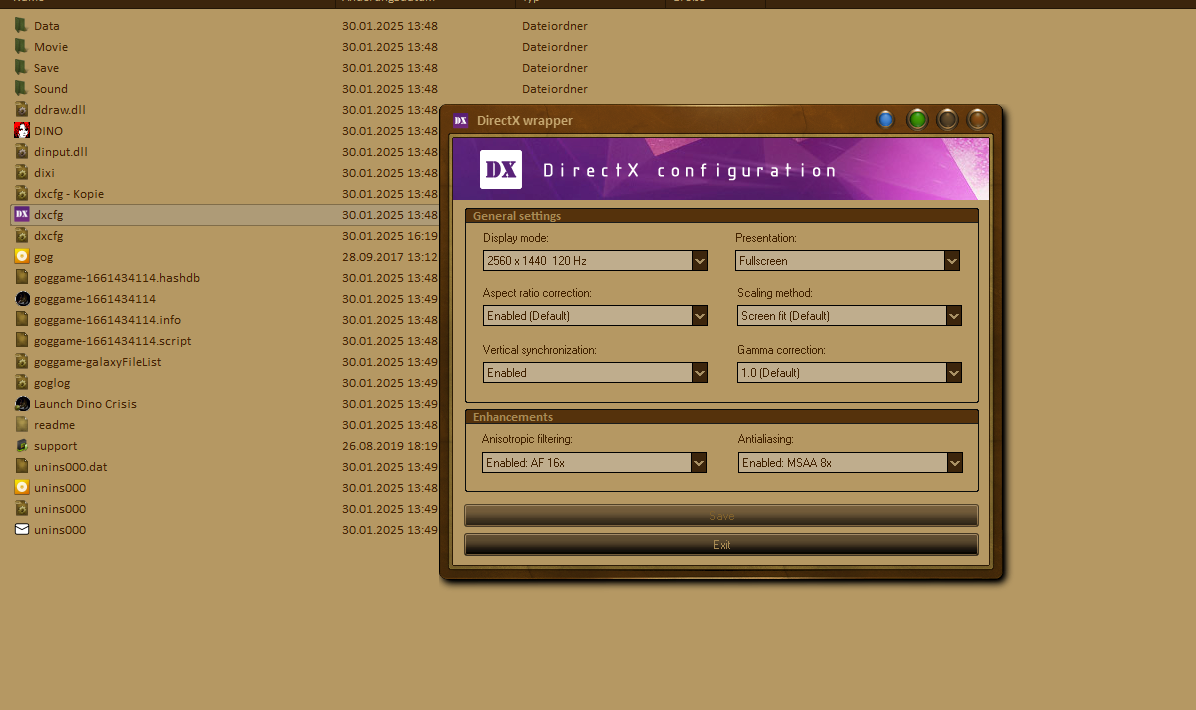Screen dimensions: 1196x710
Task: Select the dixi file icon
Action: point(21,172)
